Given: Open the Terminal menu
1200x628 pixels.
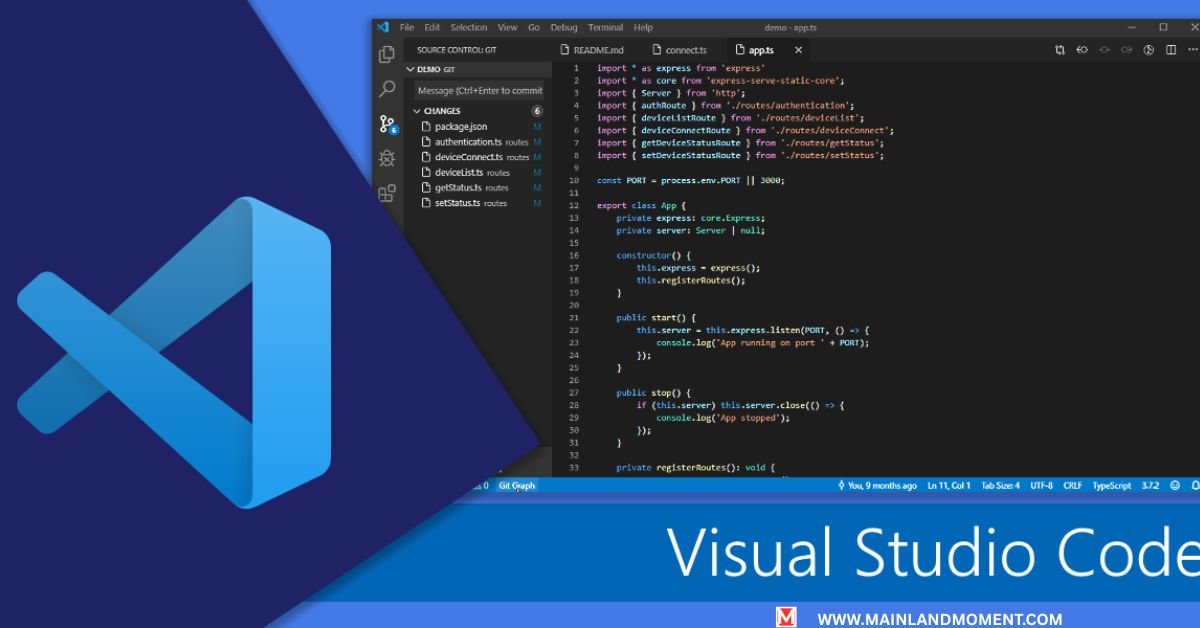Looking at the screenshot, I should pos(606,27).
